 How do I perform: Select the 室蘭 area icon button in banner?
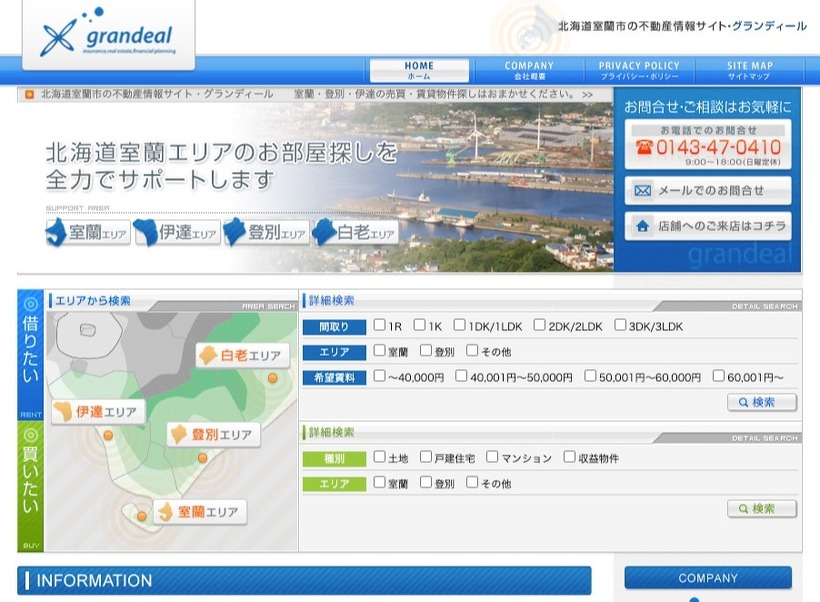point(88,233)
